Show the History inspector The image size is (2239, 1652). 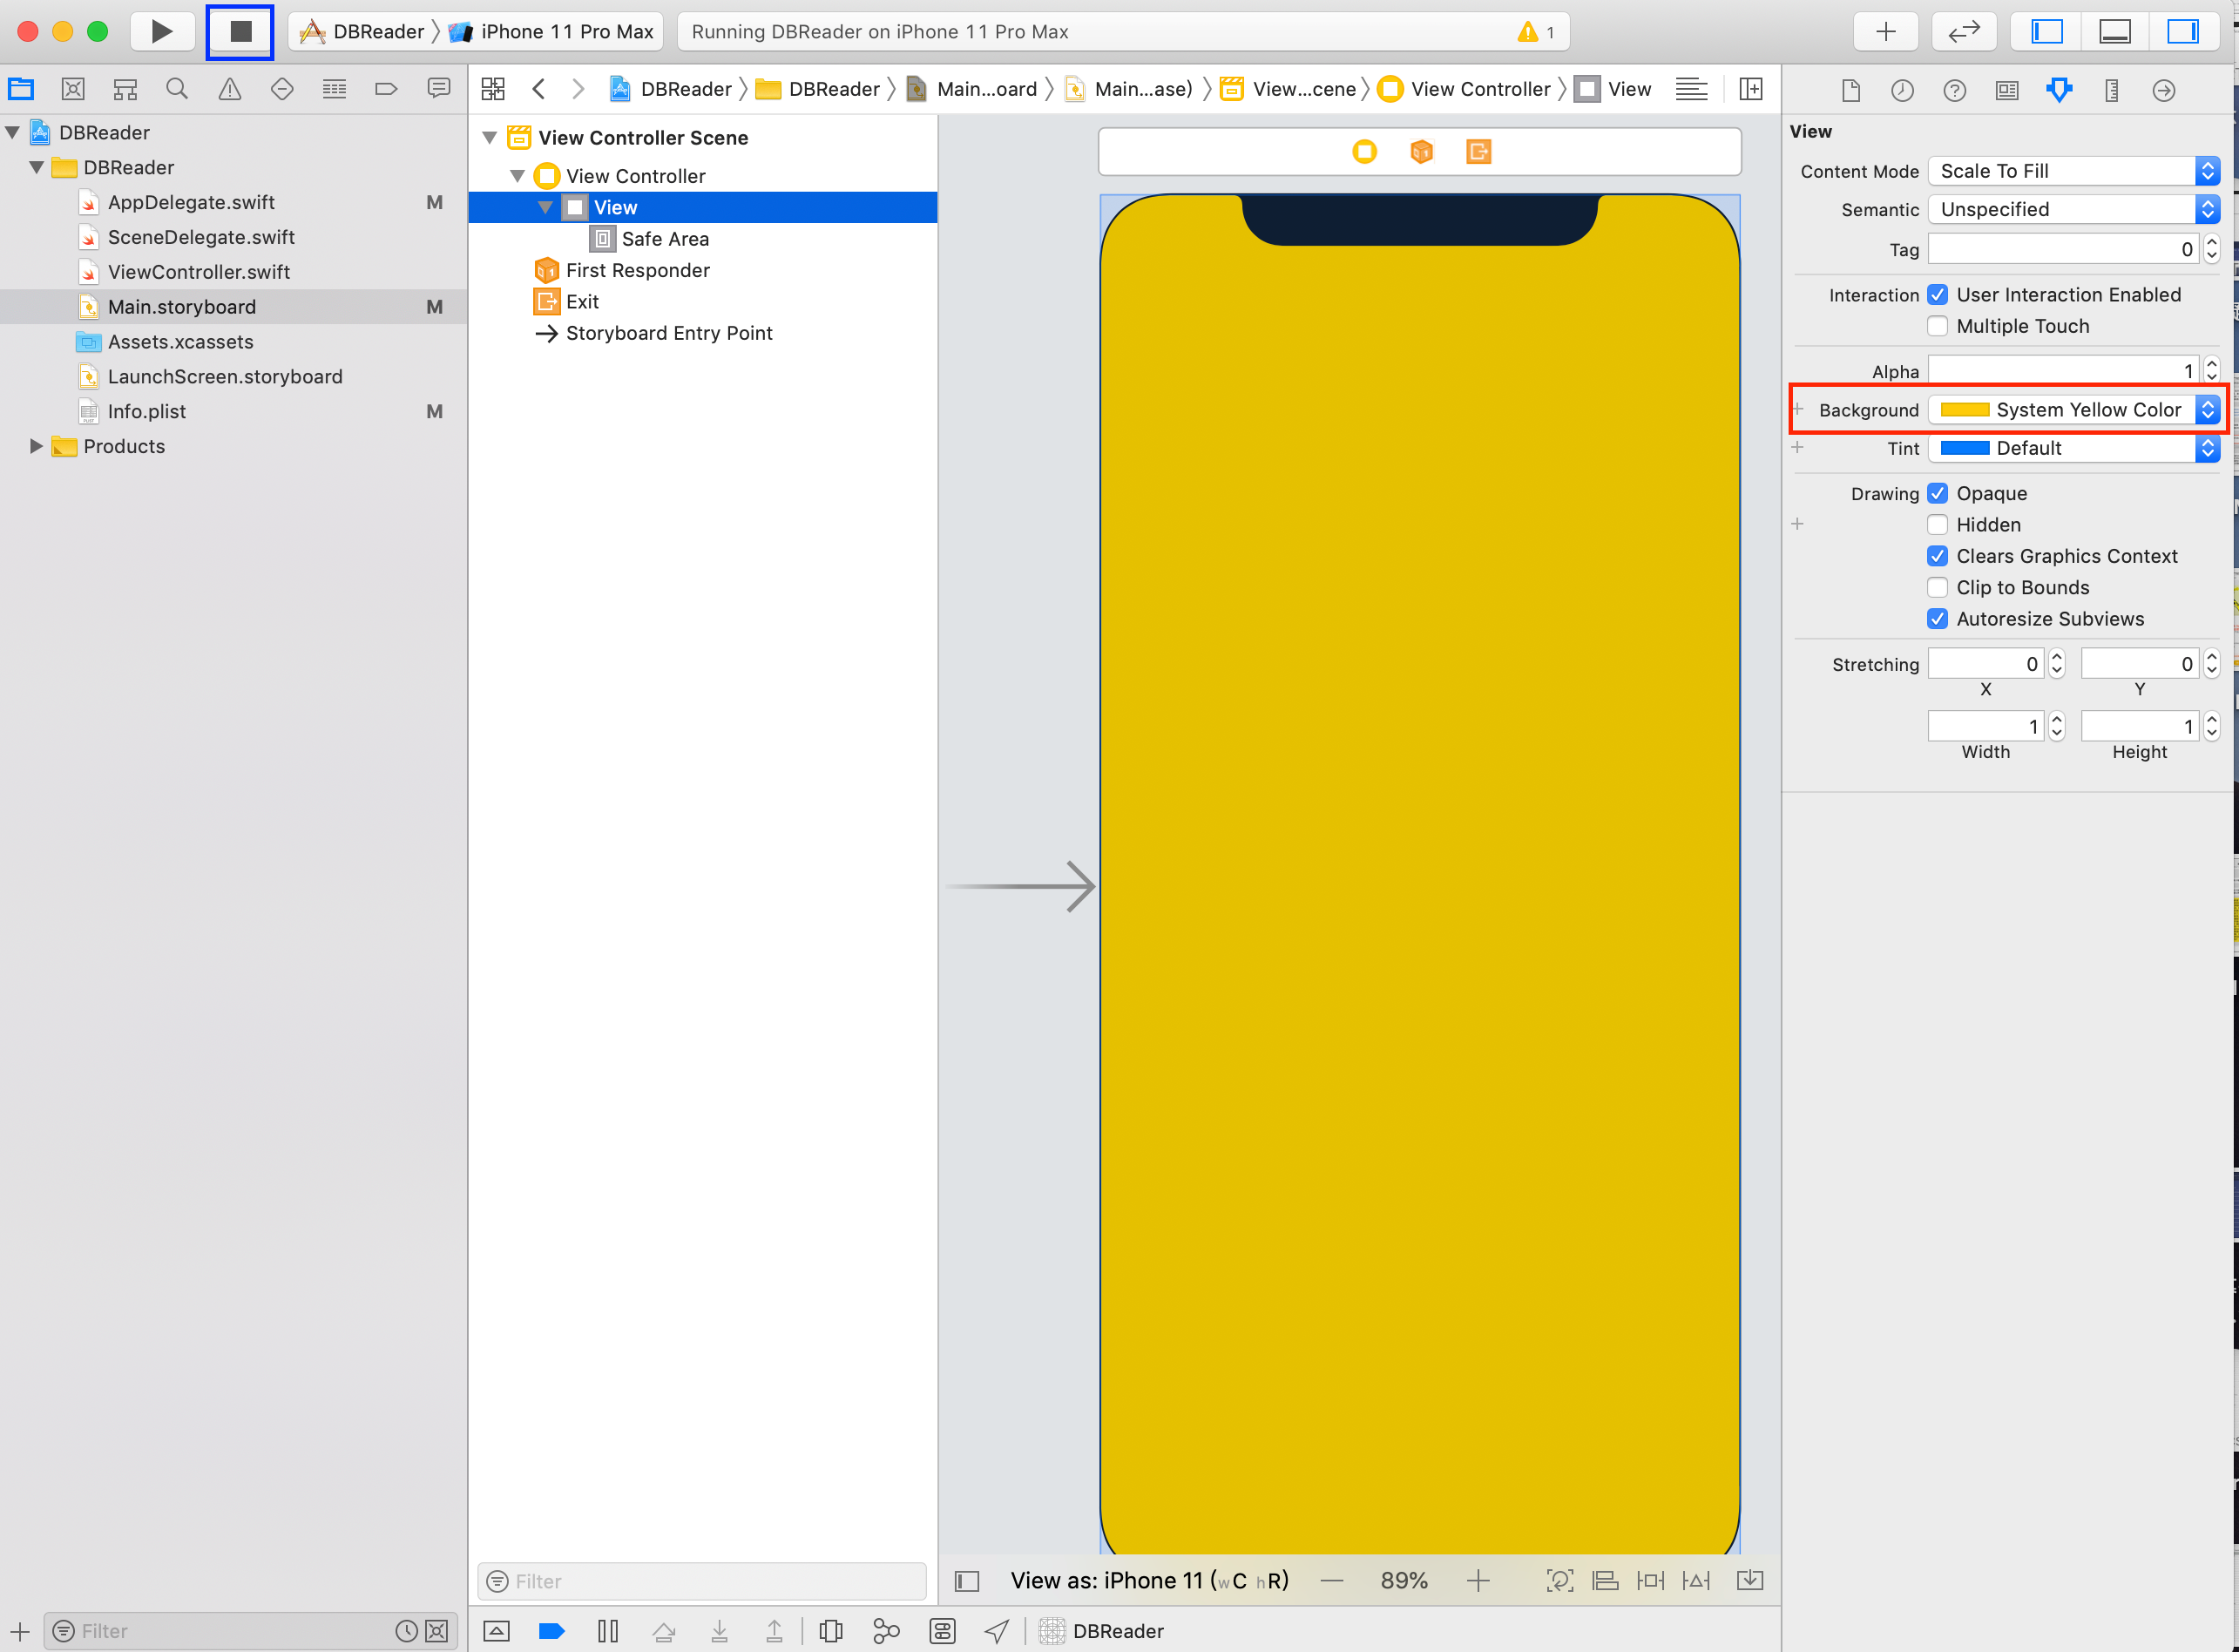coord(1903,90)
